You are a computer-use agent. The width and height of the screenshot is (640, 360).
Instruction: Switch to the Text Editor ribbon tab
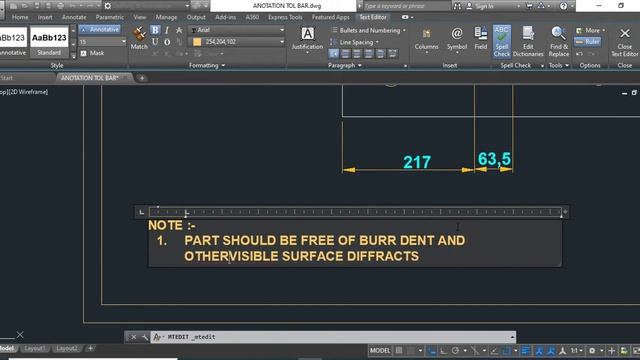coord(373,17)
